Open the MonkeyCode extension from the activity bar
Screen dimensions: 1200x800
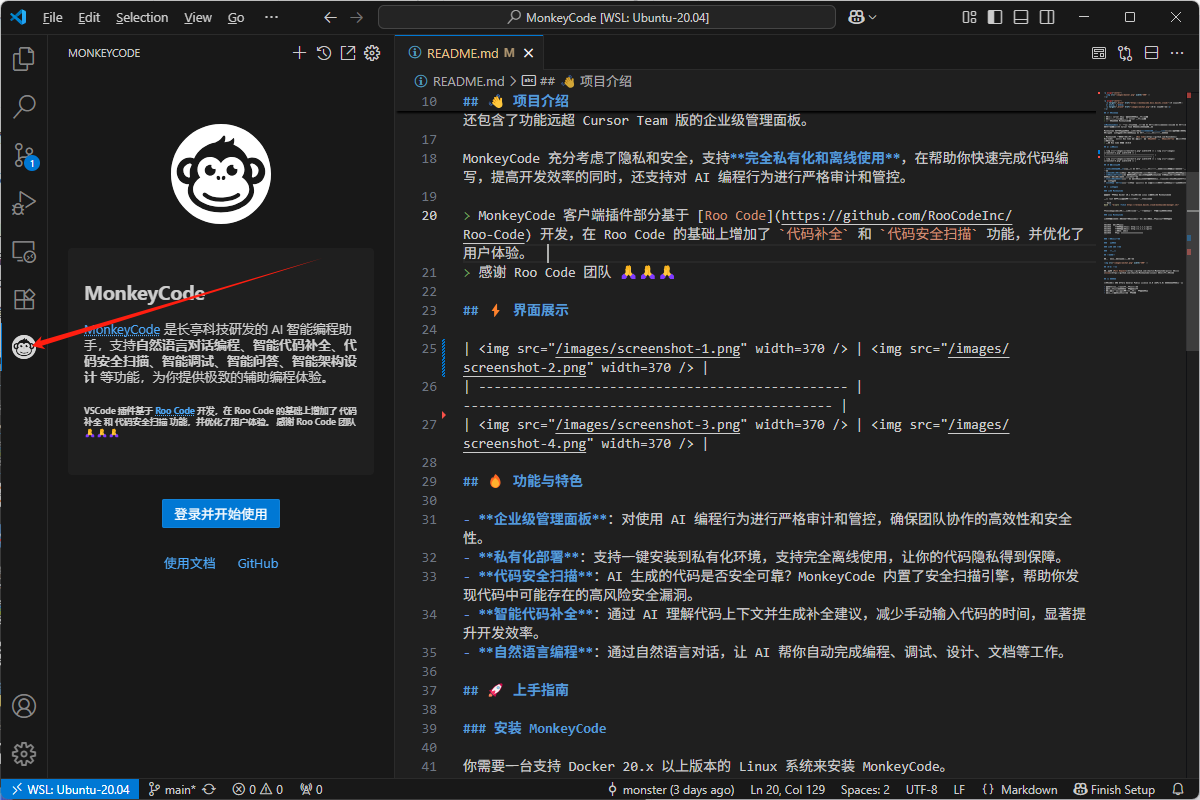pos(23,347)
